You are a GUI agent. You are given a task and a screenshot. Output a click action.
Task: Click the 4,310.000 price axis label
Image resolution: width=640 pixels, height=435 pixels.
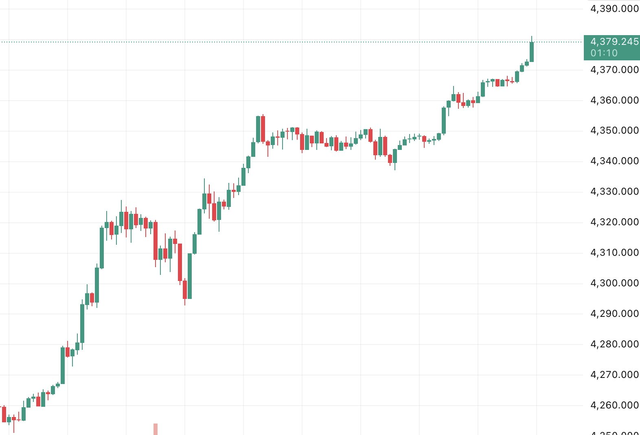(x=612, y=253)
